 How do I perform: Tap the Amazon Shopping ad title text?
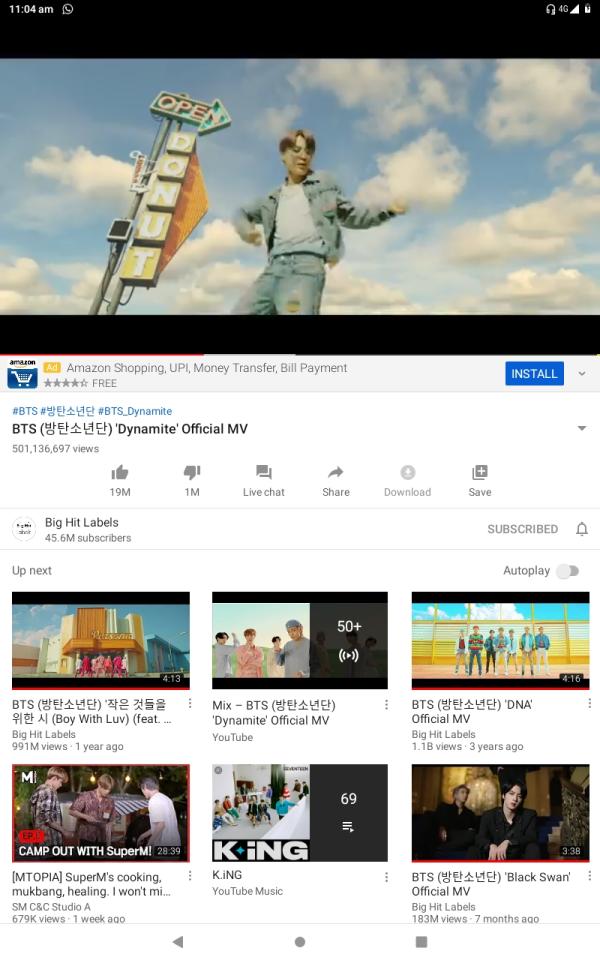click(207, 368)
